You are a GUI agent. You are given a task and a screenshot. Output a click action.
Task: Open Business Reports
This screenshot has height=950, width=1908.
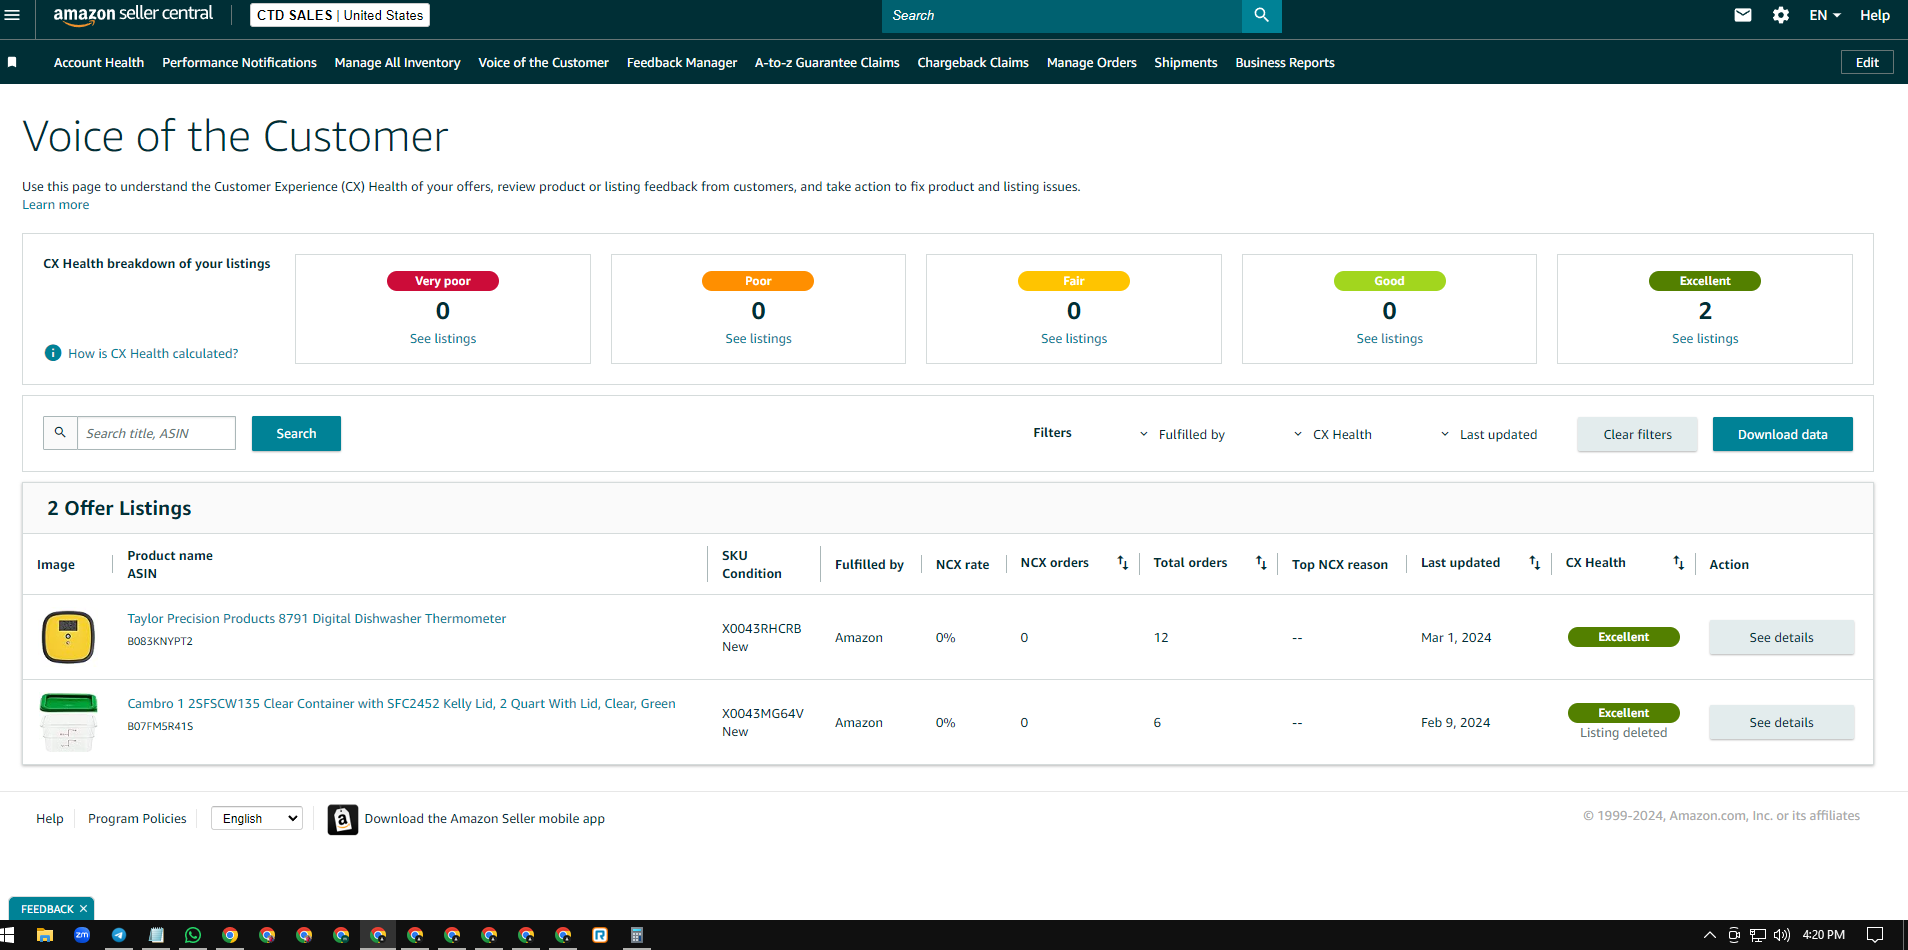click(x=1285, y=62)
